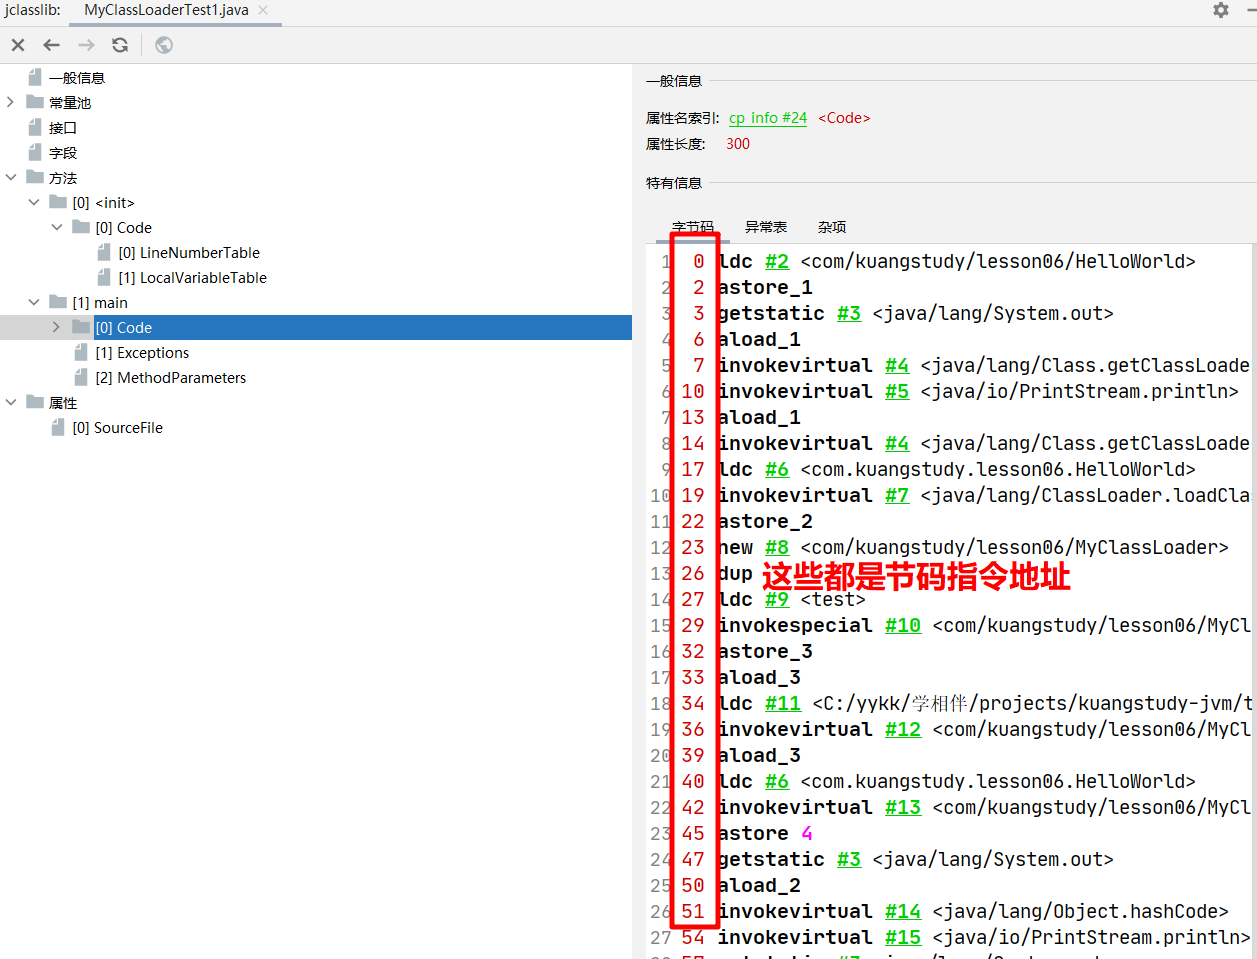Image resolution: width=1257 pixels, height=959 pixels.
Task: Click folder icon next to 常量池
Action: pos(35,102)
